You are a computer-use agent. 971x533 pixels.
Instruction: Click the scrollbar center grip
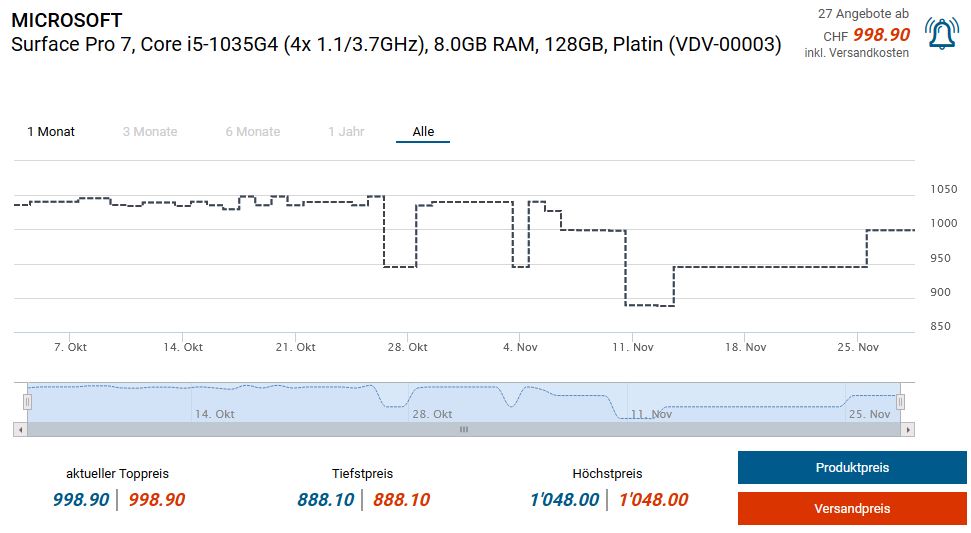(x=463, y=429)
